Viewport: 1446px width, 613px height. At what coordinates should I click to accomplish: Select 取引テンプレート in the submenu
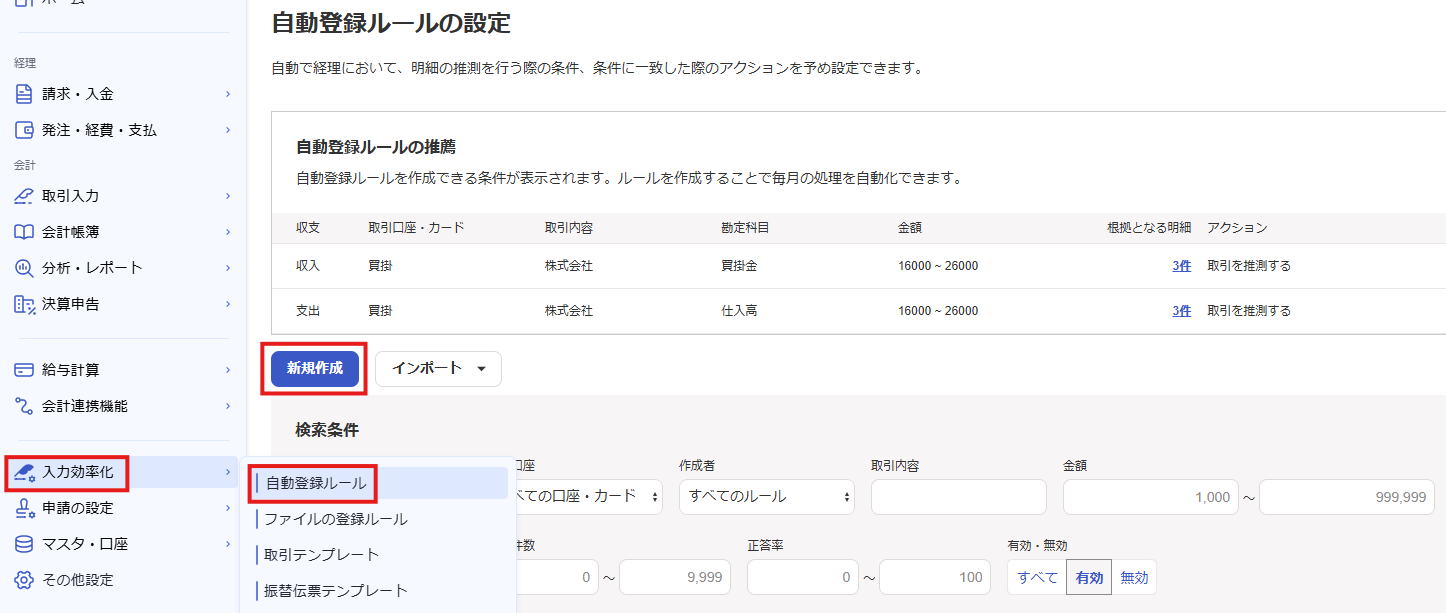click(321, 555)
